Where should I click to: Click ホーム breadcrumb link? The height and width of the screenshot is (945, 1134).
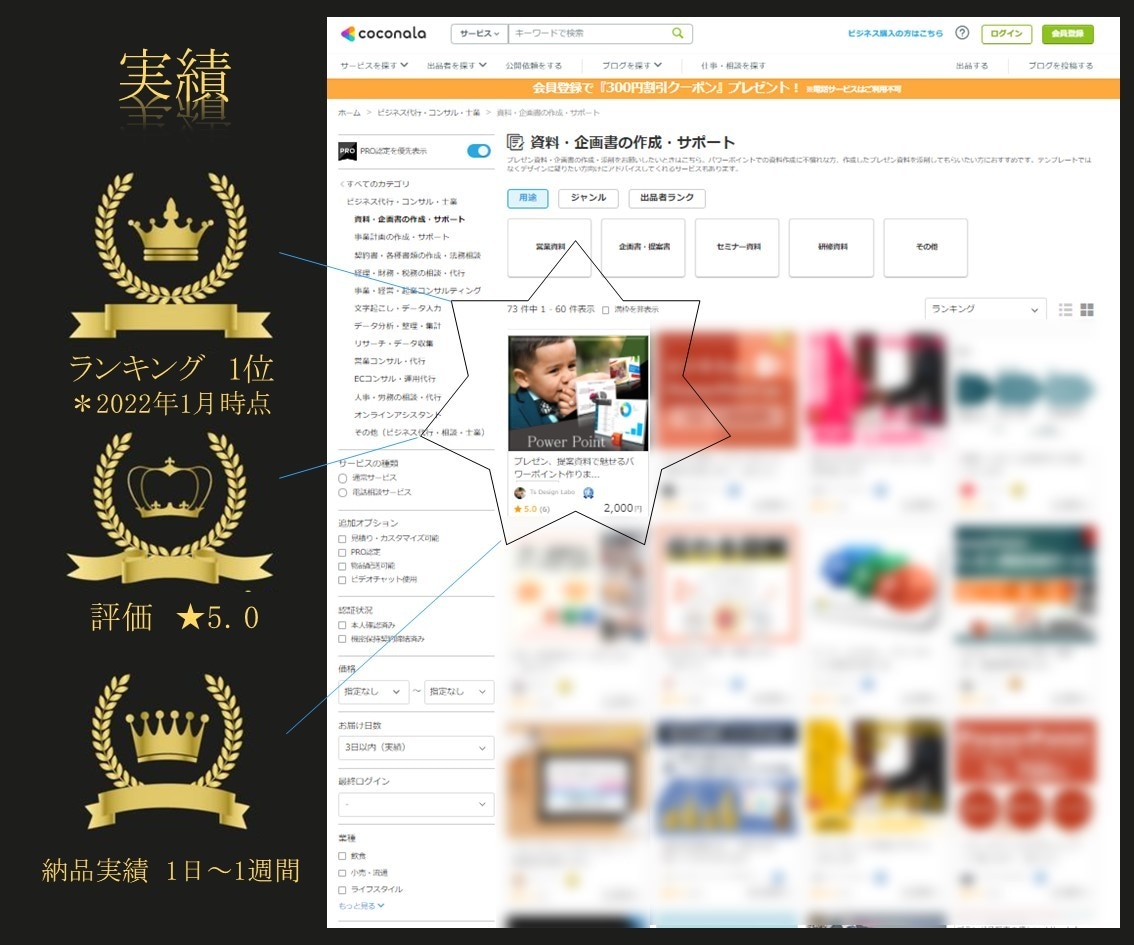tap(349, 113)
